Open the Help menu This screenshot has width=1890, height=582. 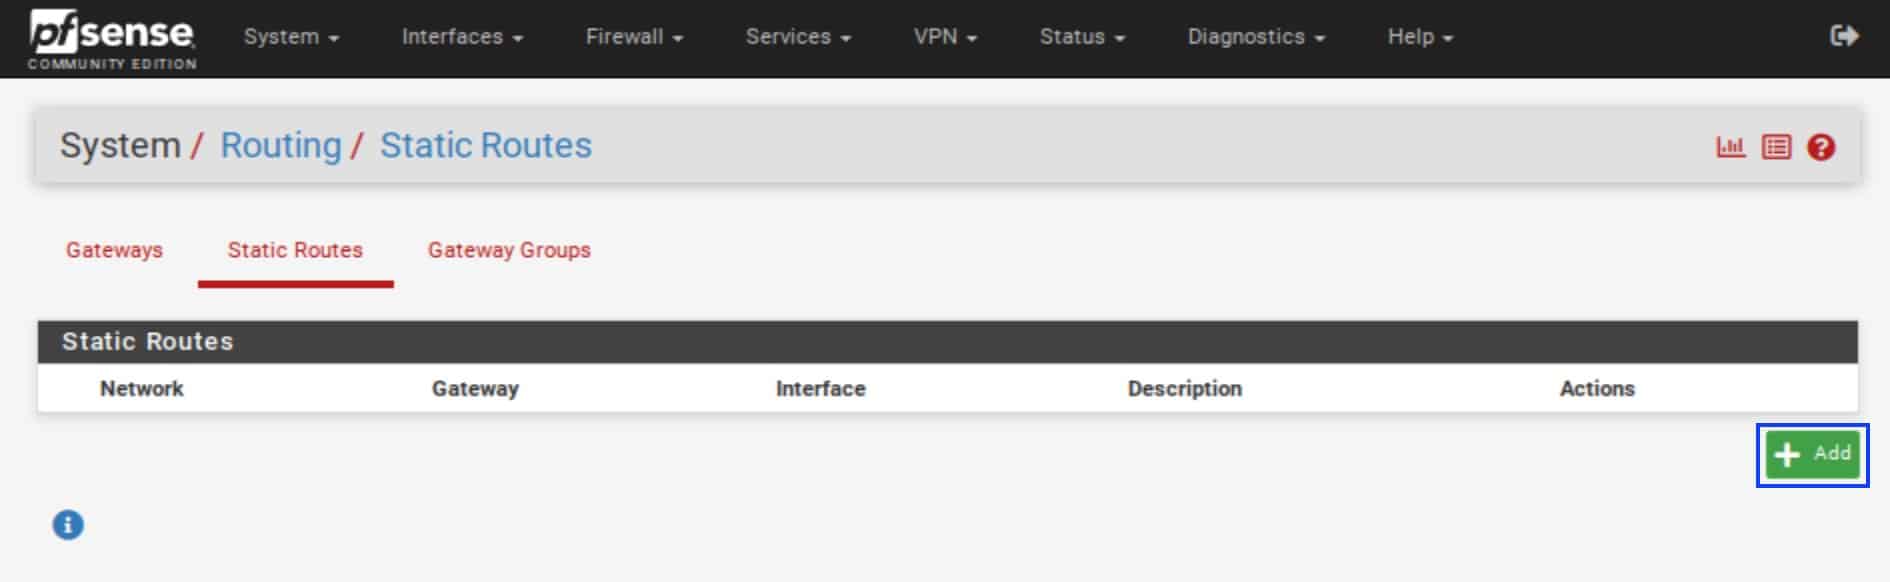1420,37
